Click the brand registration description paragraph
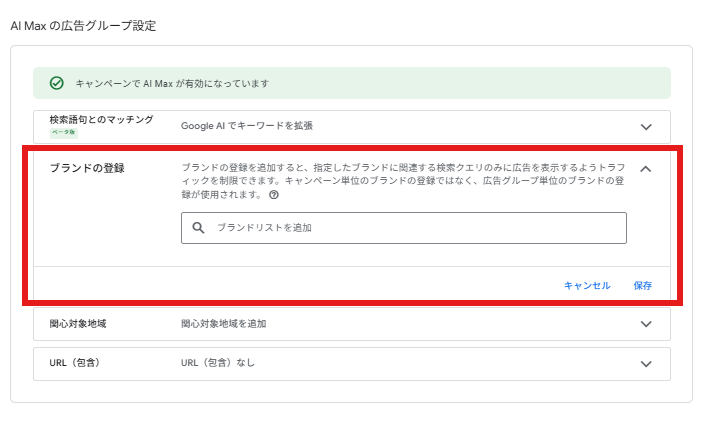 pos(403,181)
